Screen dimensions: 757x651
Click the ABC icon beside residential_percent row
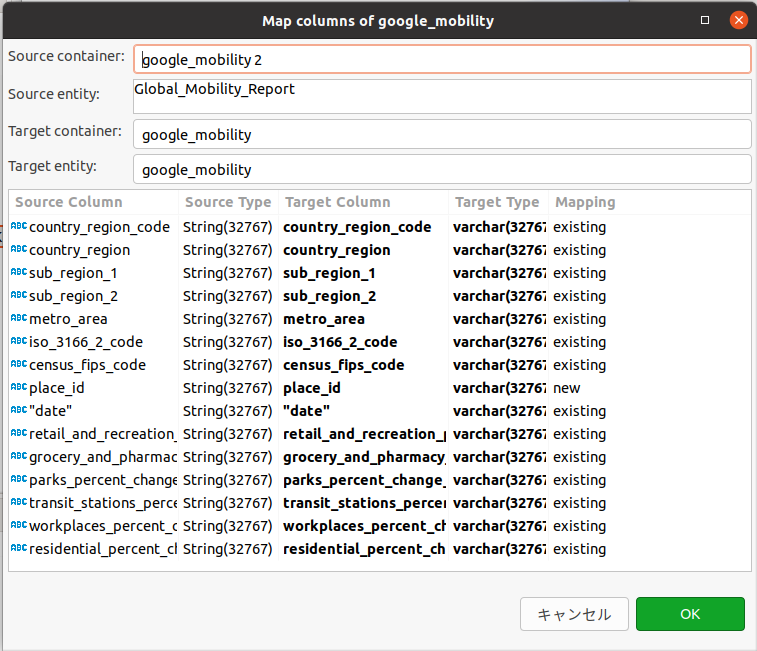click(19, 549)
